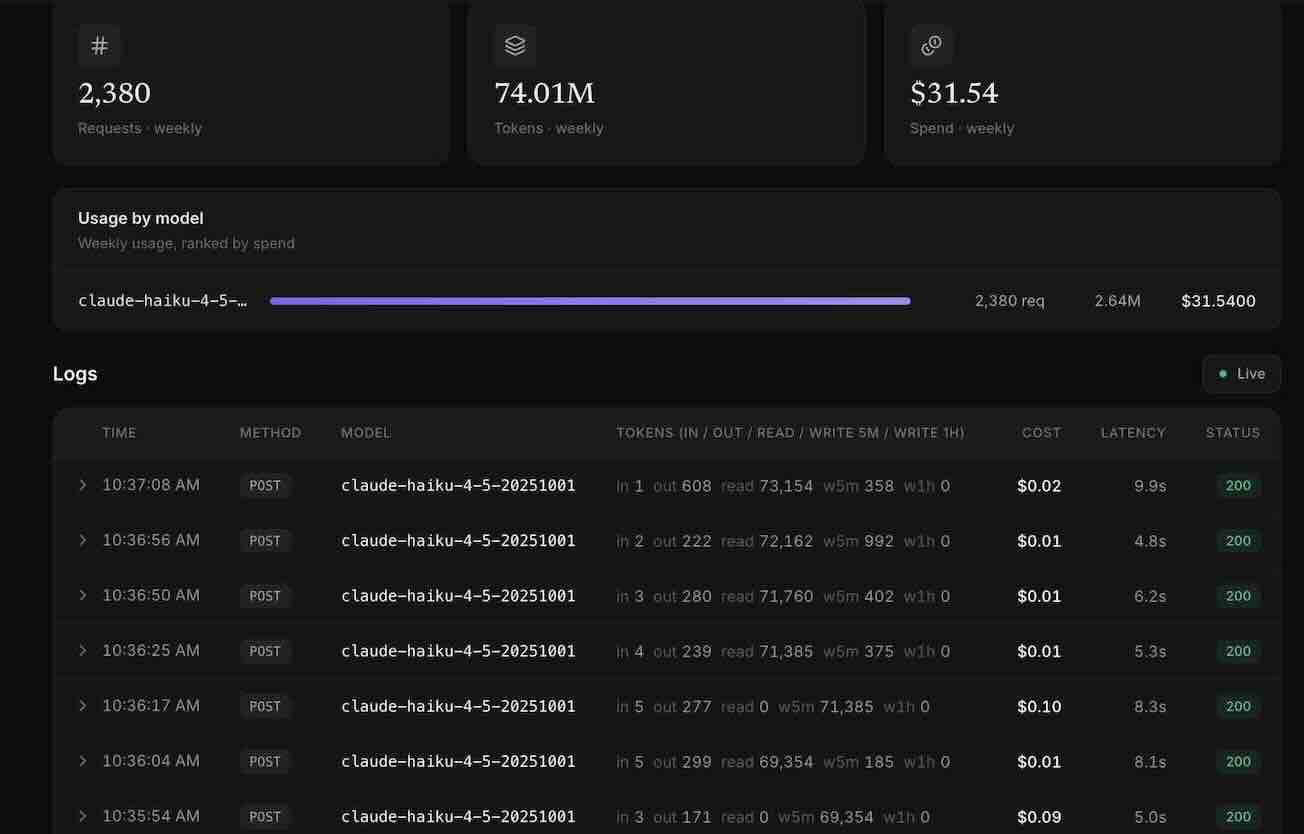The image size is (1304, 834).
Task: Click the 10:36:04 AM timestamp
Action: click(x=151, y=760)
